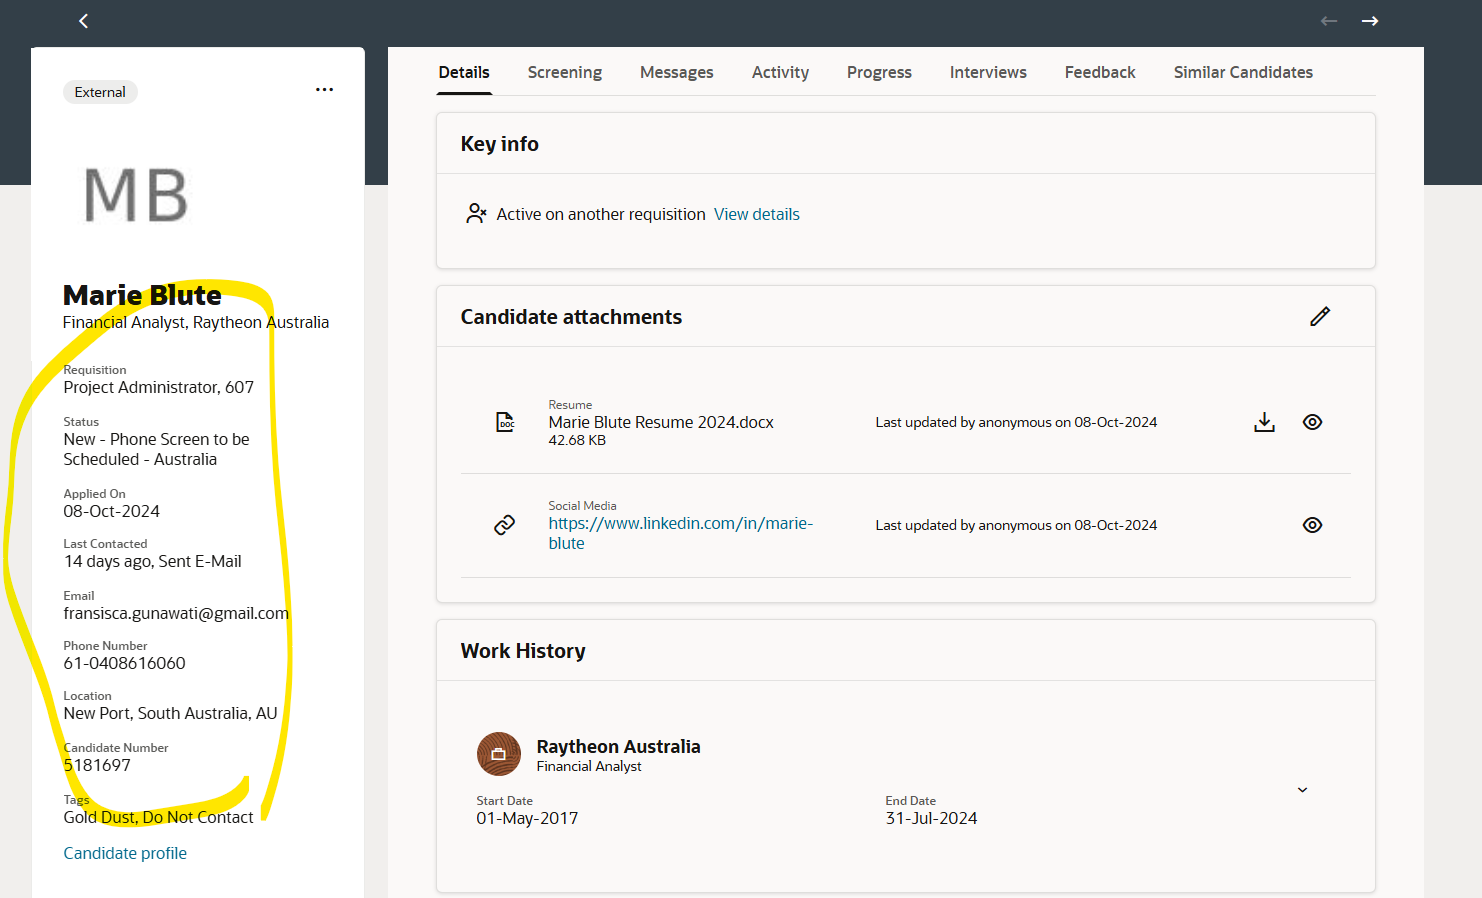The height and width of the screenshot is (898, 1482).
Task: Click the back chevron at top left
Action: pos(84,21)
